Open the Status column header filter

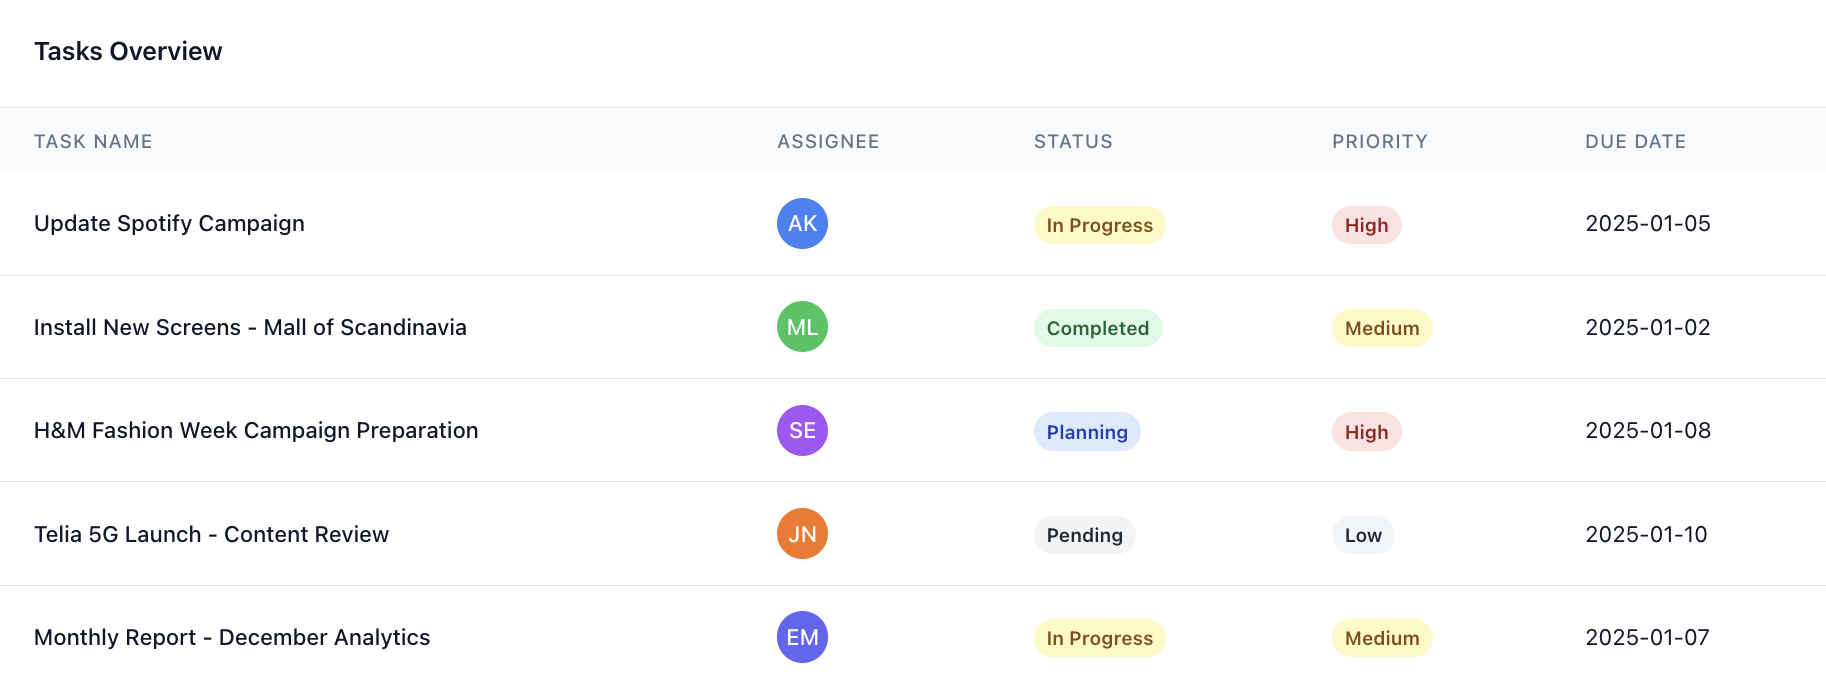tap(1073, 141)
